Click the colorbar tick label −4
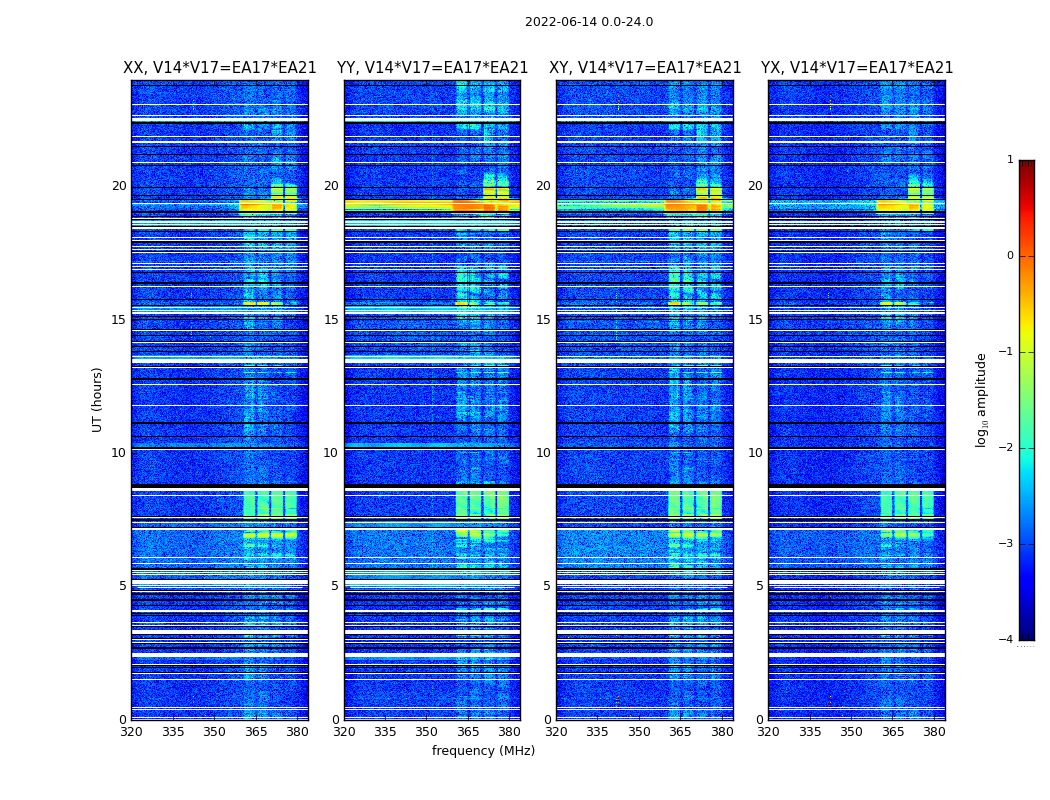Image resolution: width=1050 pixels, height=800 pixels. pyautogui.click(x=1006, y=639)
